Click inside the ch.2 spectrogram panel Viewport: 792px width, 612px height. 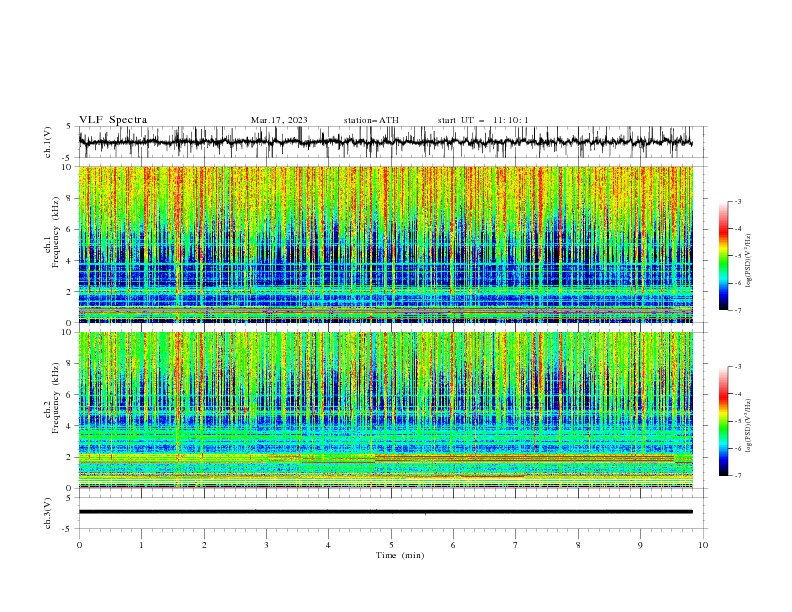[385, 410]
